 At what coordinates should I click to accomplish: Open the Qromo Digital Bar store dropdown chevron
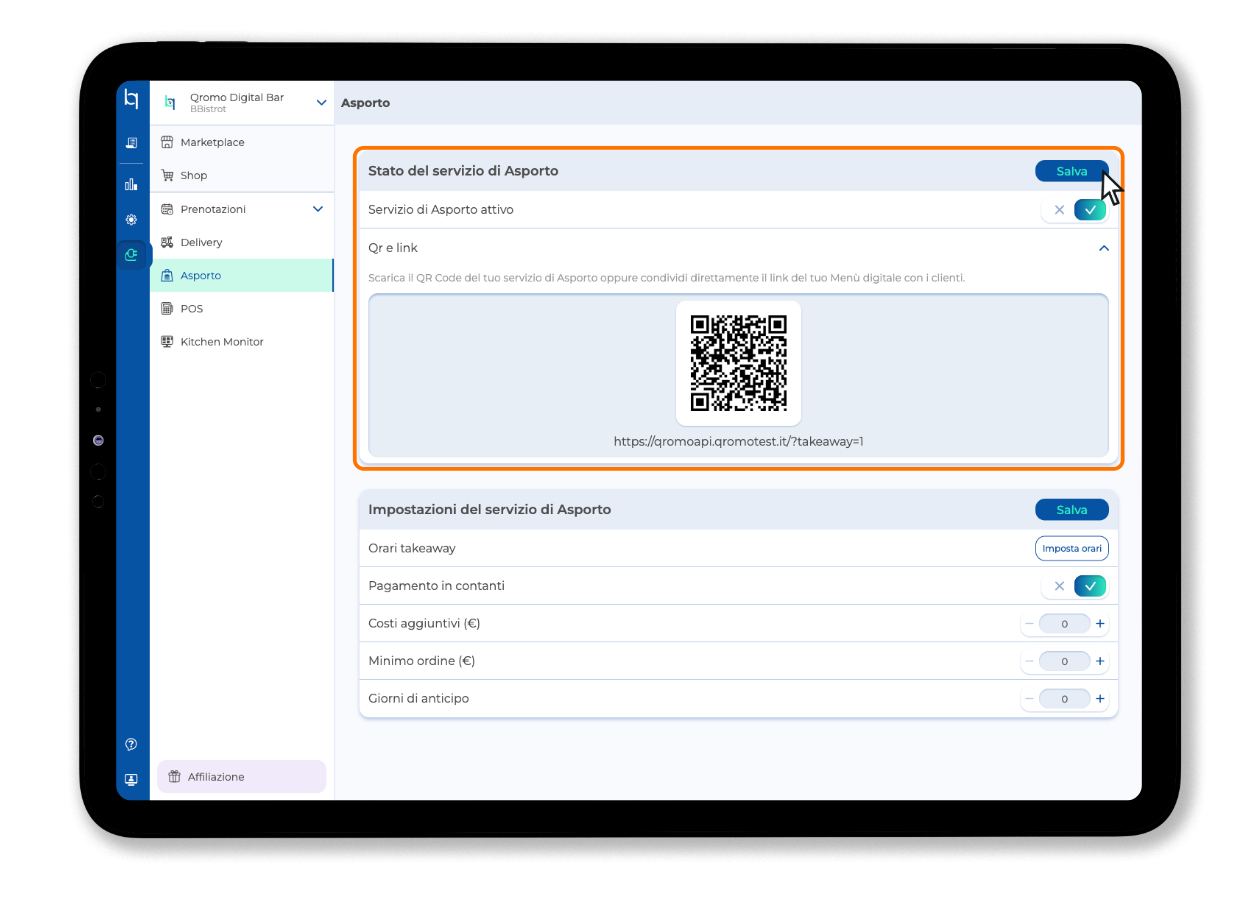click(321, 102)
